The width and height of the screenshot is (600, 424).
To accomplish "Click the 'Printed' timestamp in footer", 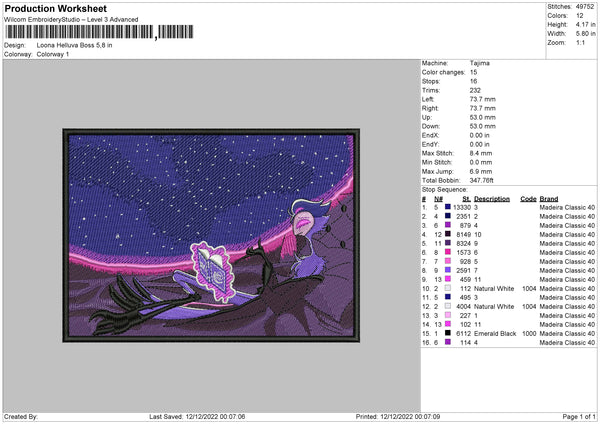I will [x=398, y=416].
